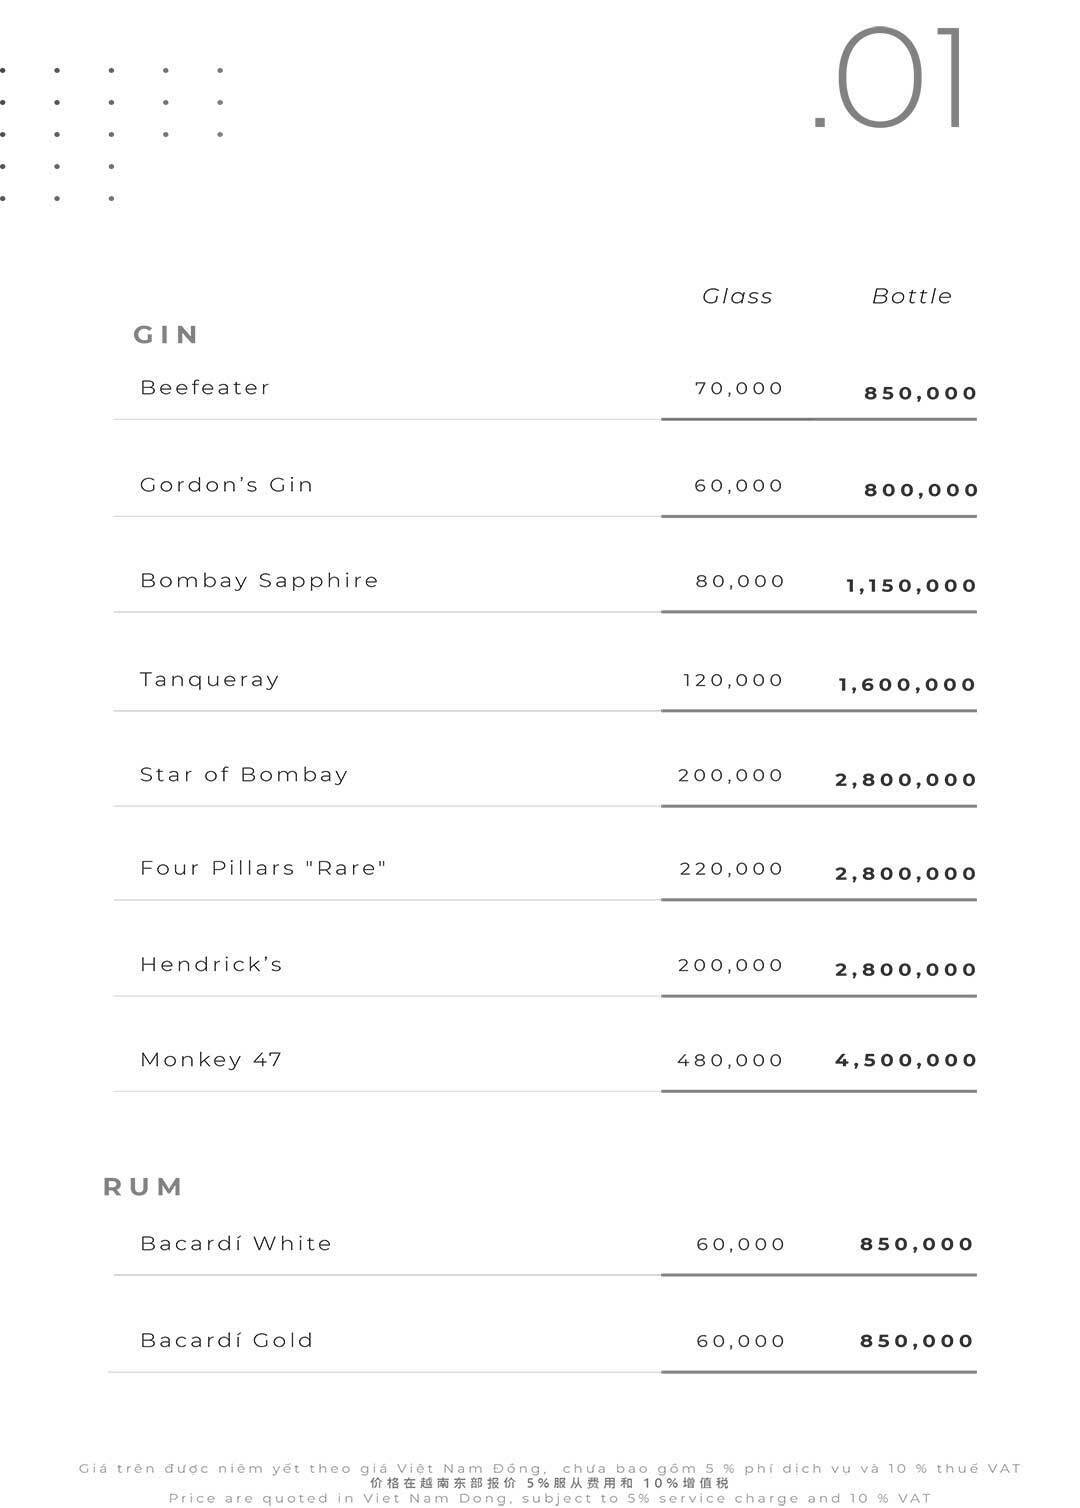The image size is (1080, 1508).
Task: Click the GIN section heading
Action: tap(166, 334)
